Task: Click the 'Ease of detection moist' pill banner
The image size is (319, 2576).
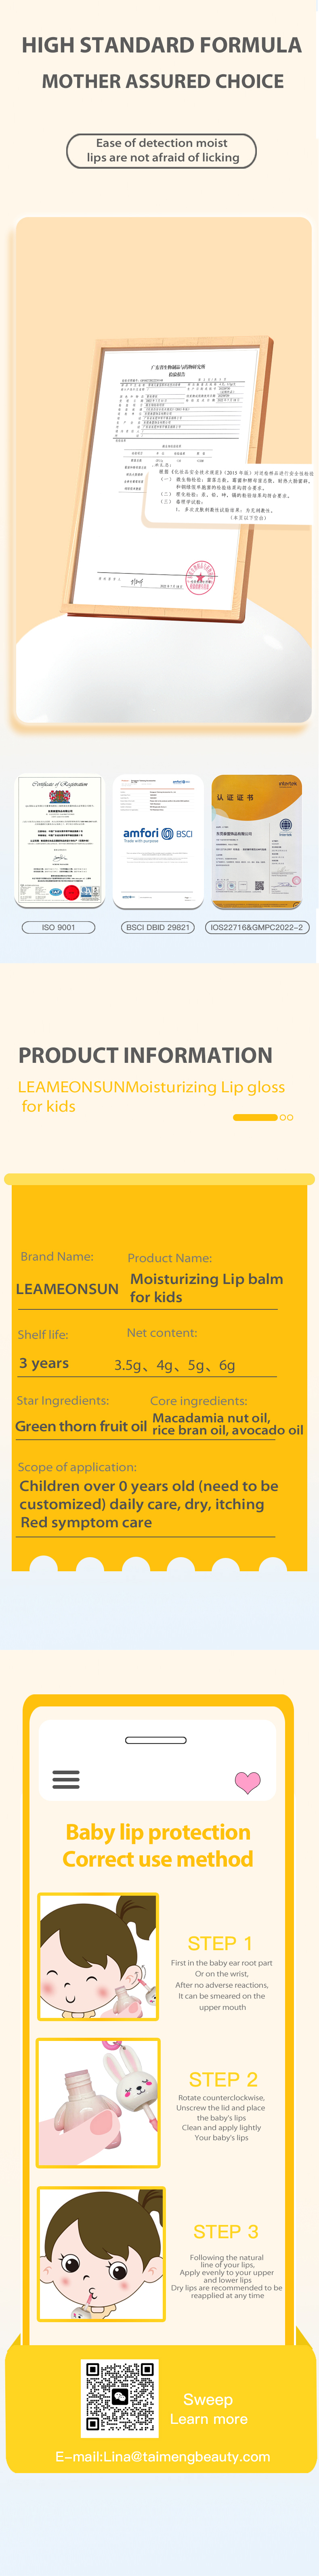Action: pyautogui.click(x=162, y=151)
